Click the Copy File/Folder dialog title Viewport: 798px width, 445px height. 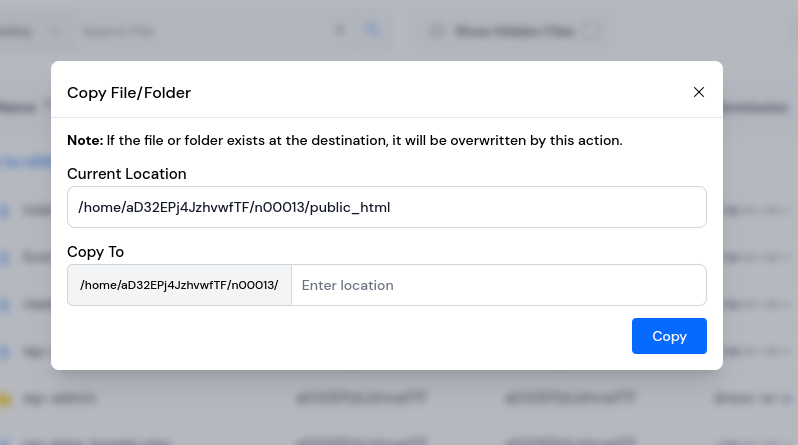click(129, 93)
